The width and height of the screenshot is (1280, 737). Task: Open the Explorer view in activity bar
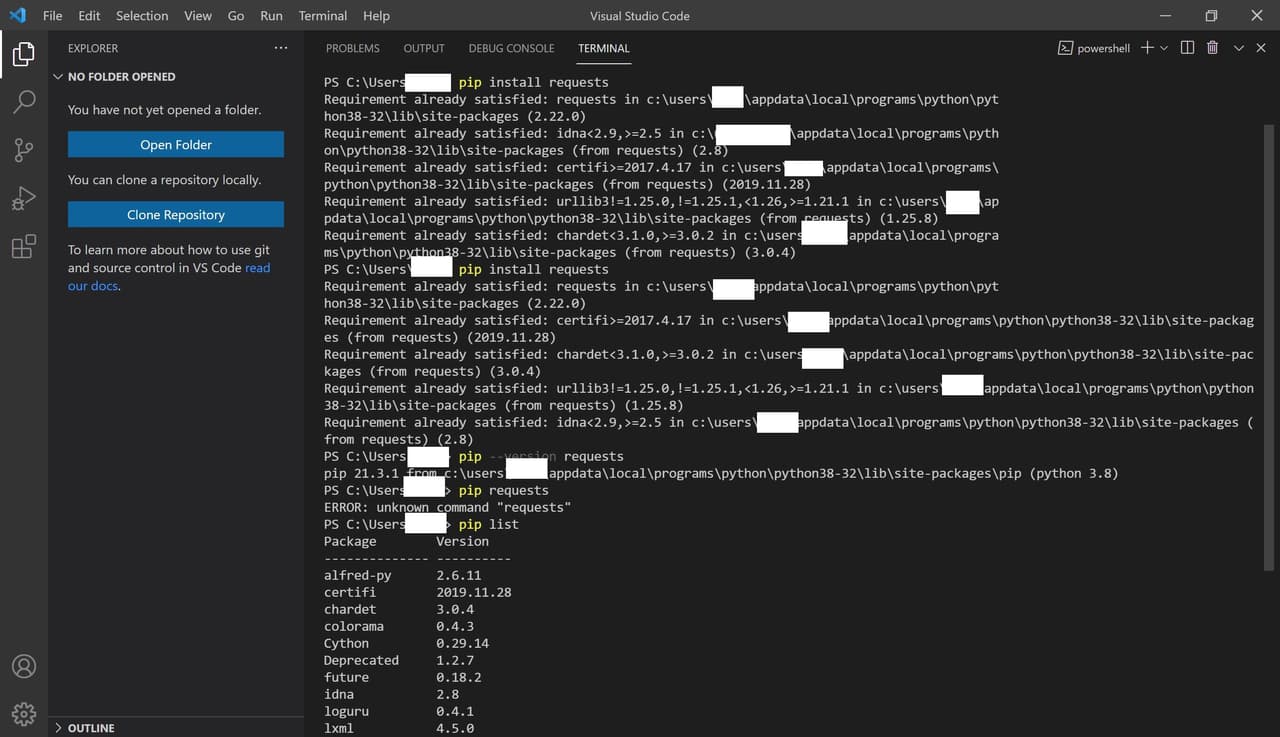pyautogui.click(x=24, y=53)
